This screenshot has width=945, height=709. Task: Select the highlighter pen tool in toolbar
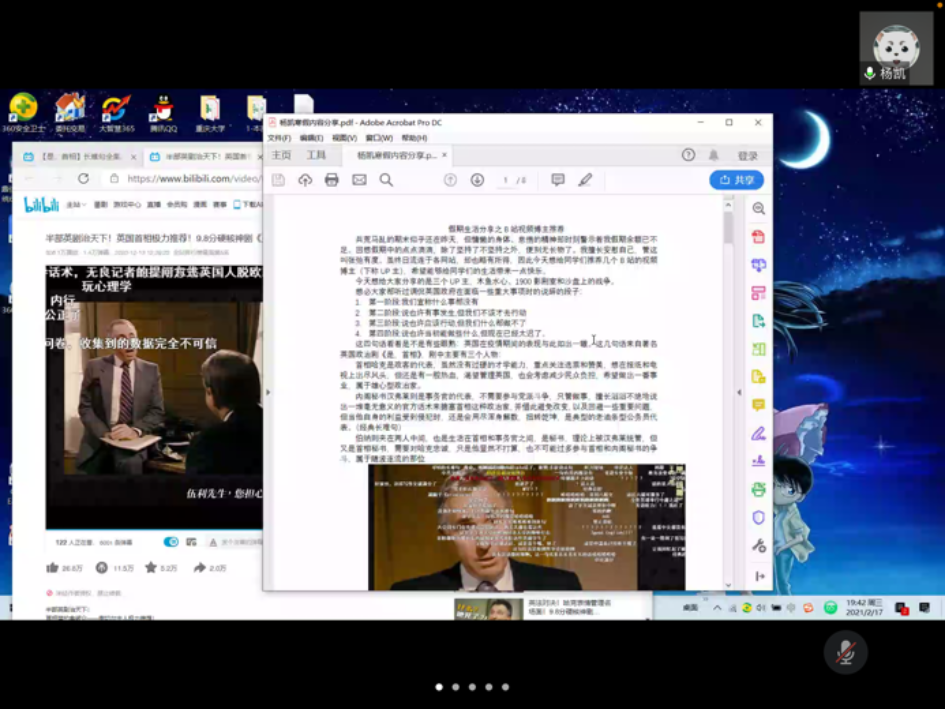(585, 180)
